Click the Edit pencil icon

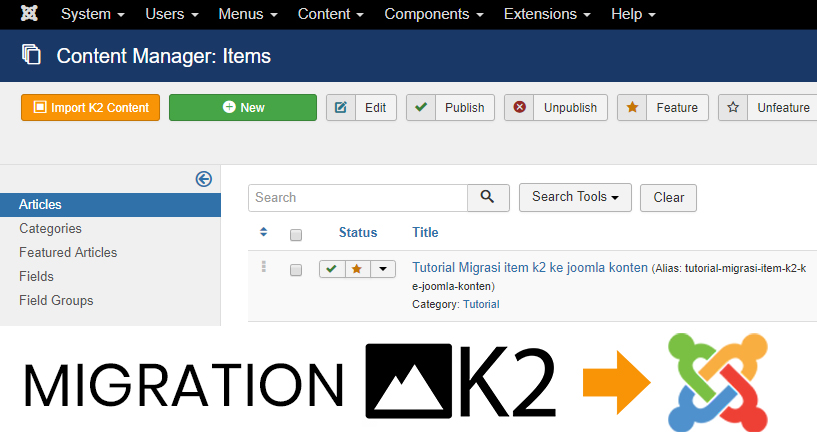341,107
